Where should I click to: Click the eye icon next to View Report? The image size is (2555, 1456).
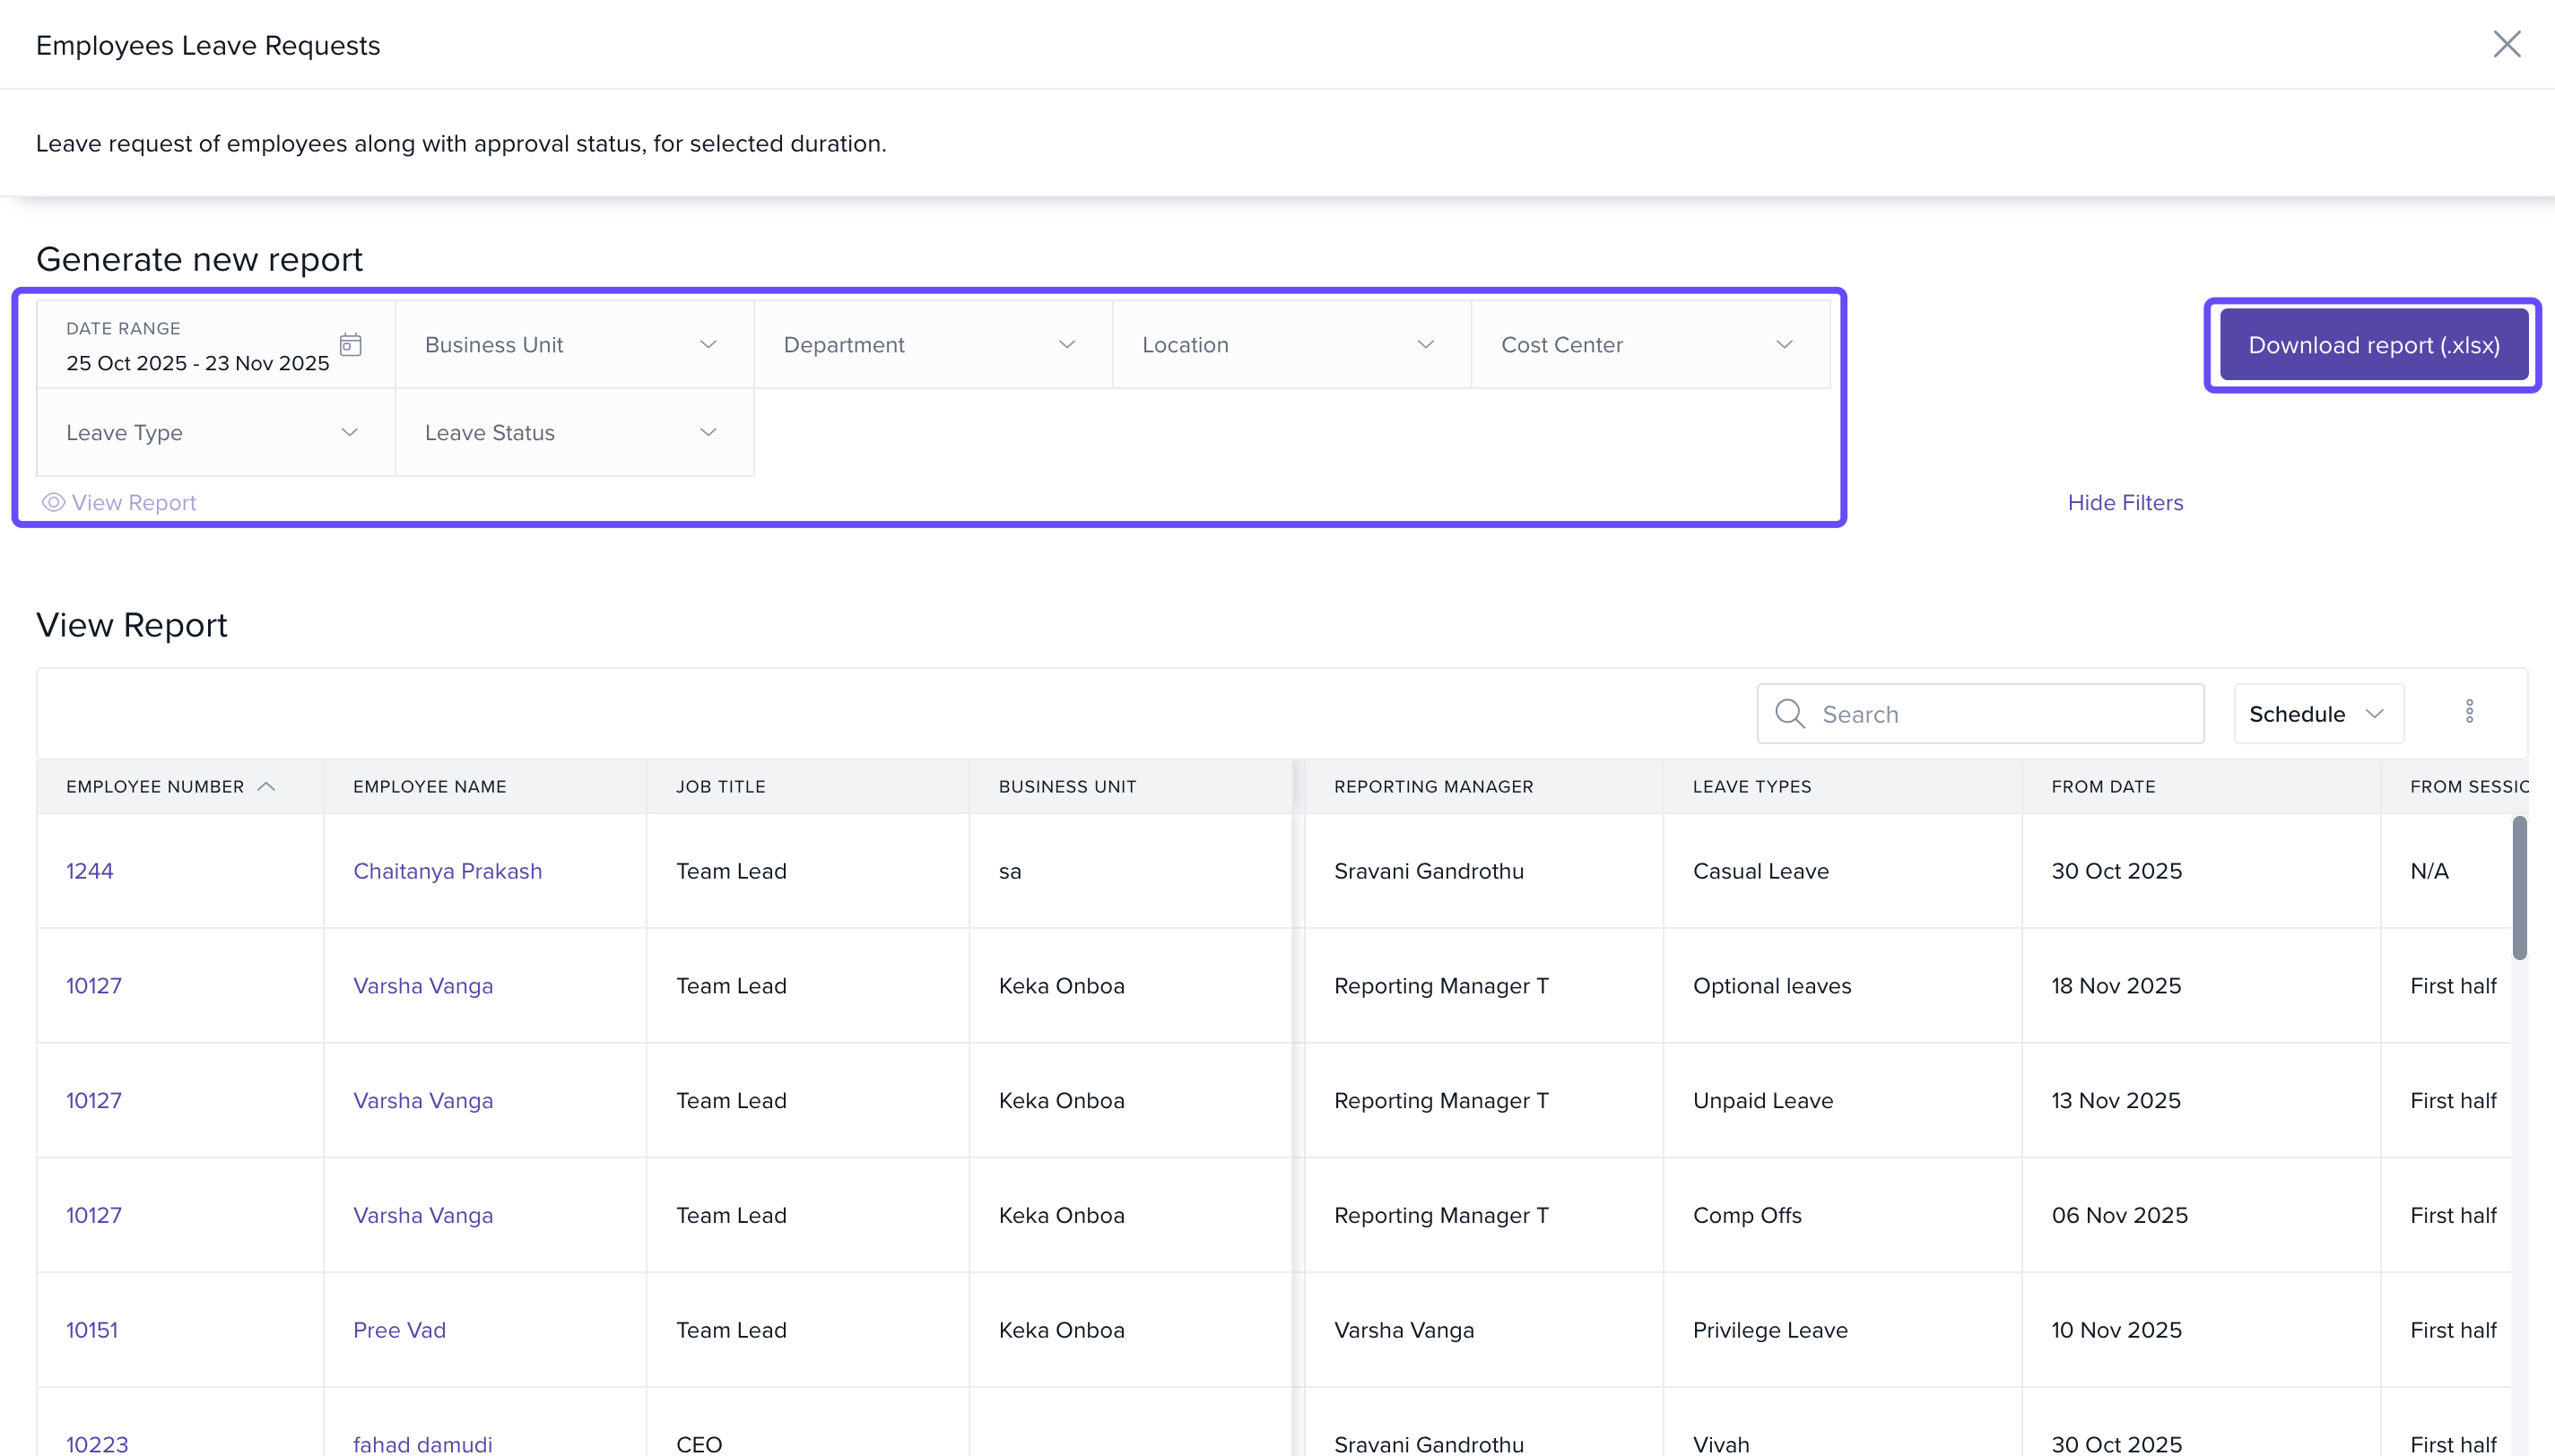click(x=53, y=502)
